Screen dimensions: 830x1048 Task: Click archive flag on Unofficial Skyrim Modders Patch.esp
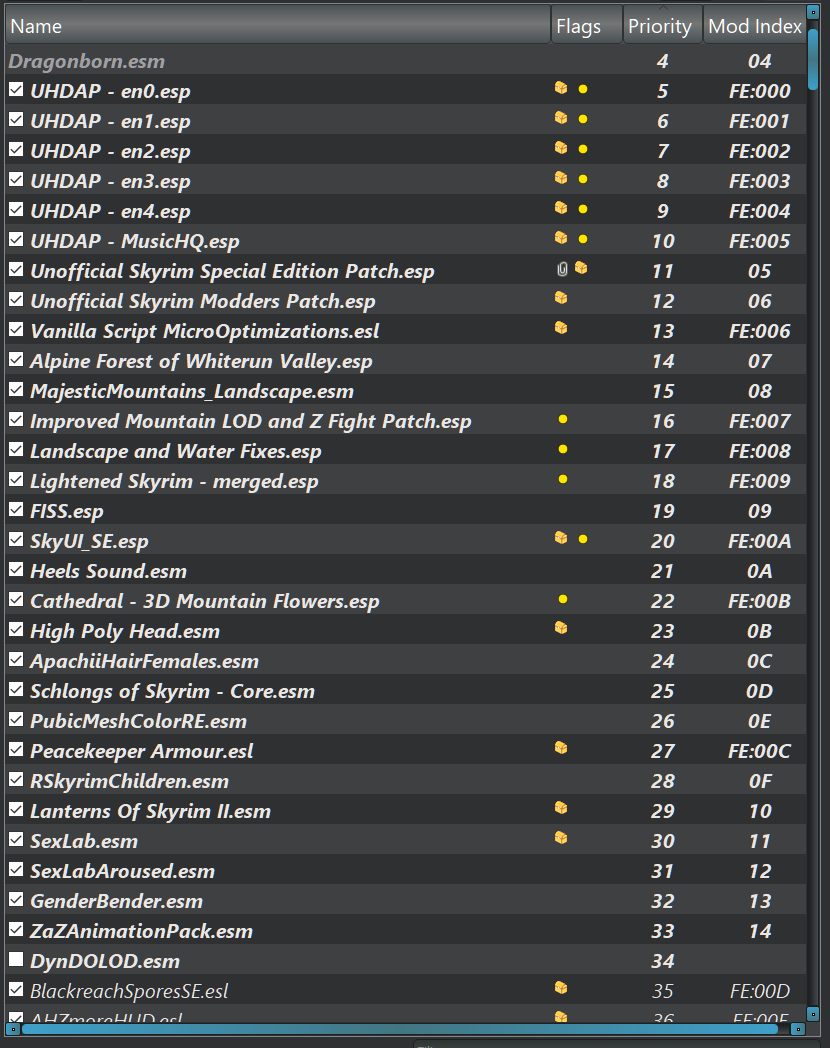561,297
